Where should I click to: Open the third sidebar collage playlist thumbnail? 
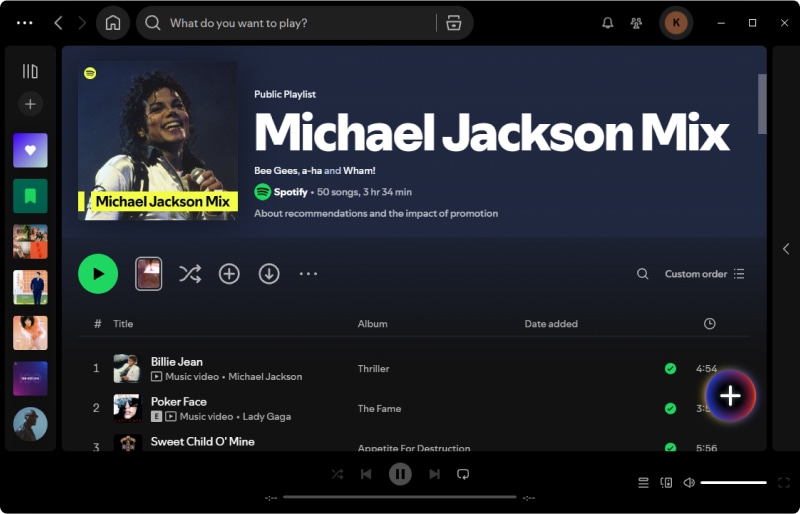coord(30,241)
